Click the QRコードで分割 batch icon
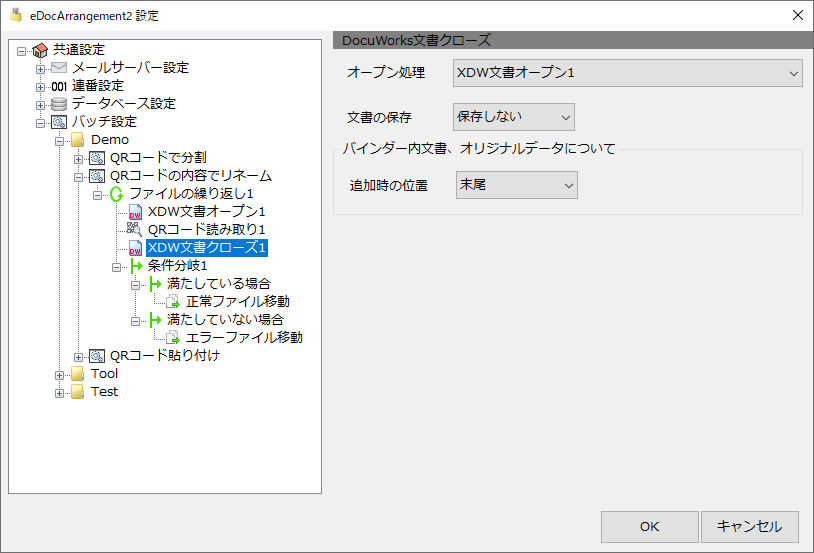Viewport: 814px width, 553px height. coord(97,158)
